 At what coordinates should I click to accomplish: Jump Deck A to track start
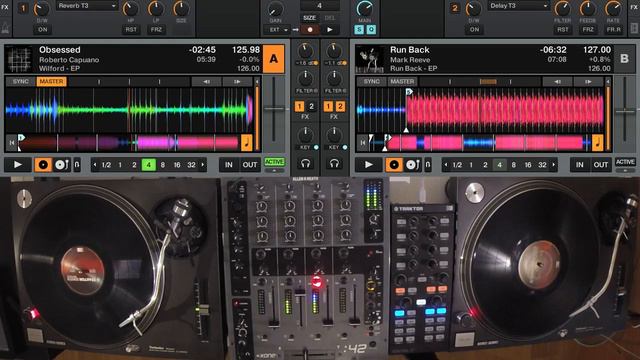pyautogui.click(x=11, y=142)
